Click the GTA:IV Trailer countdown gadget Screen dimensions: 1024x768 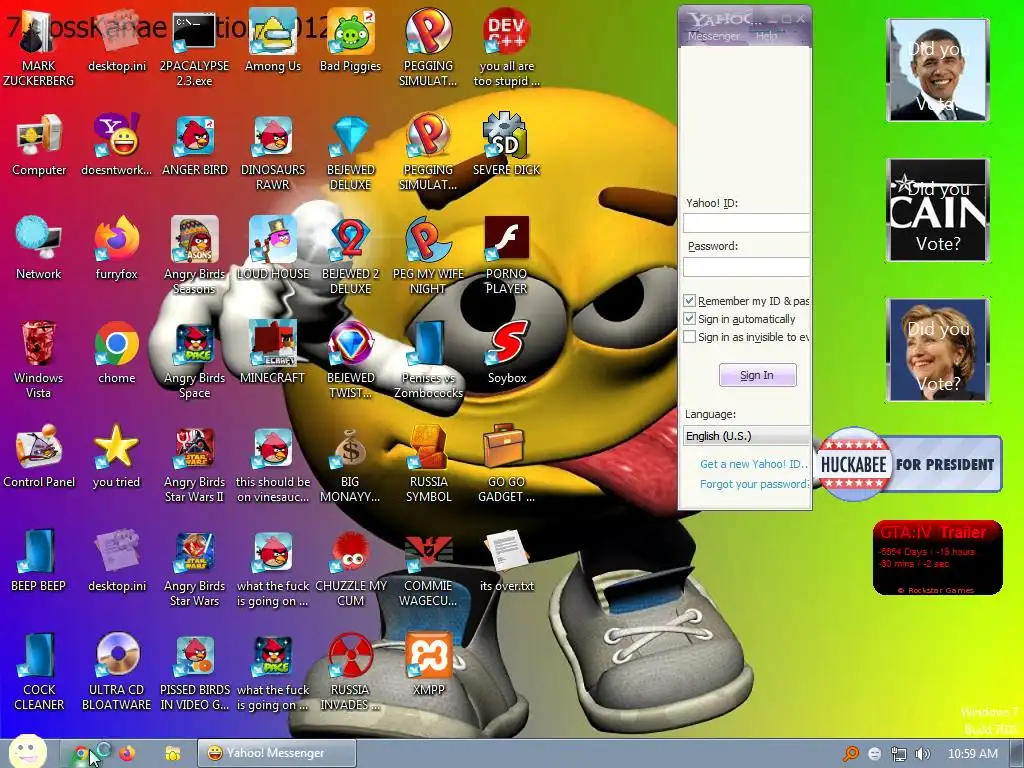click(937, 558)
